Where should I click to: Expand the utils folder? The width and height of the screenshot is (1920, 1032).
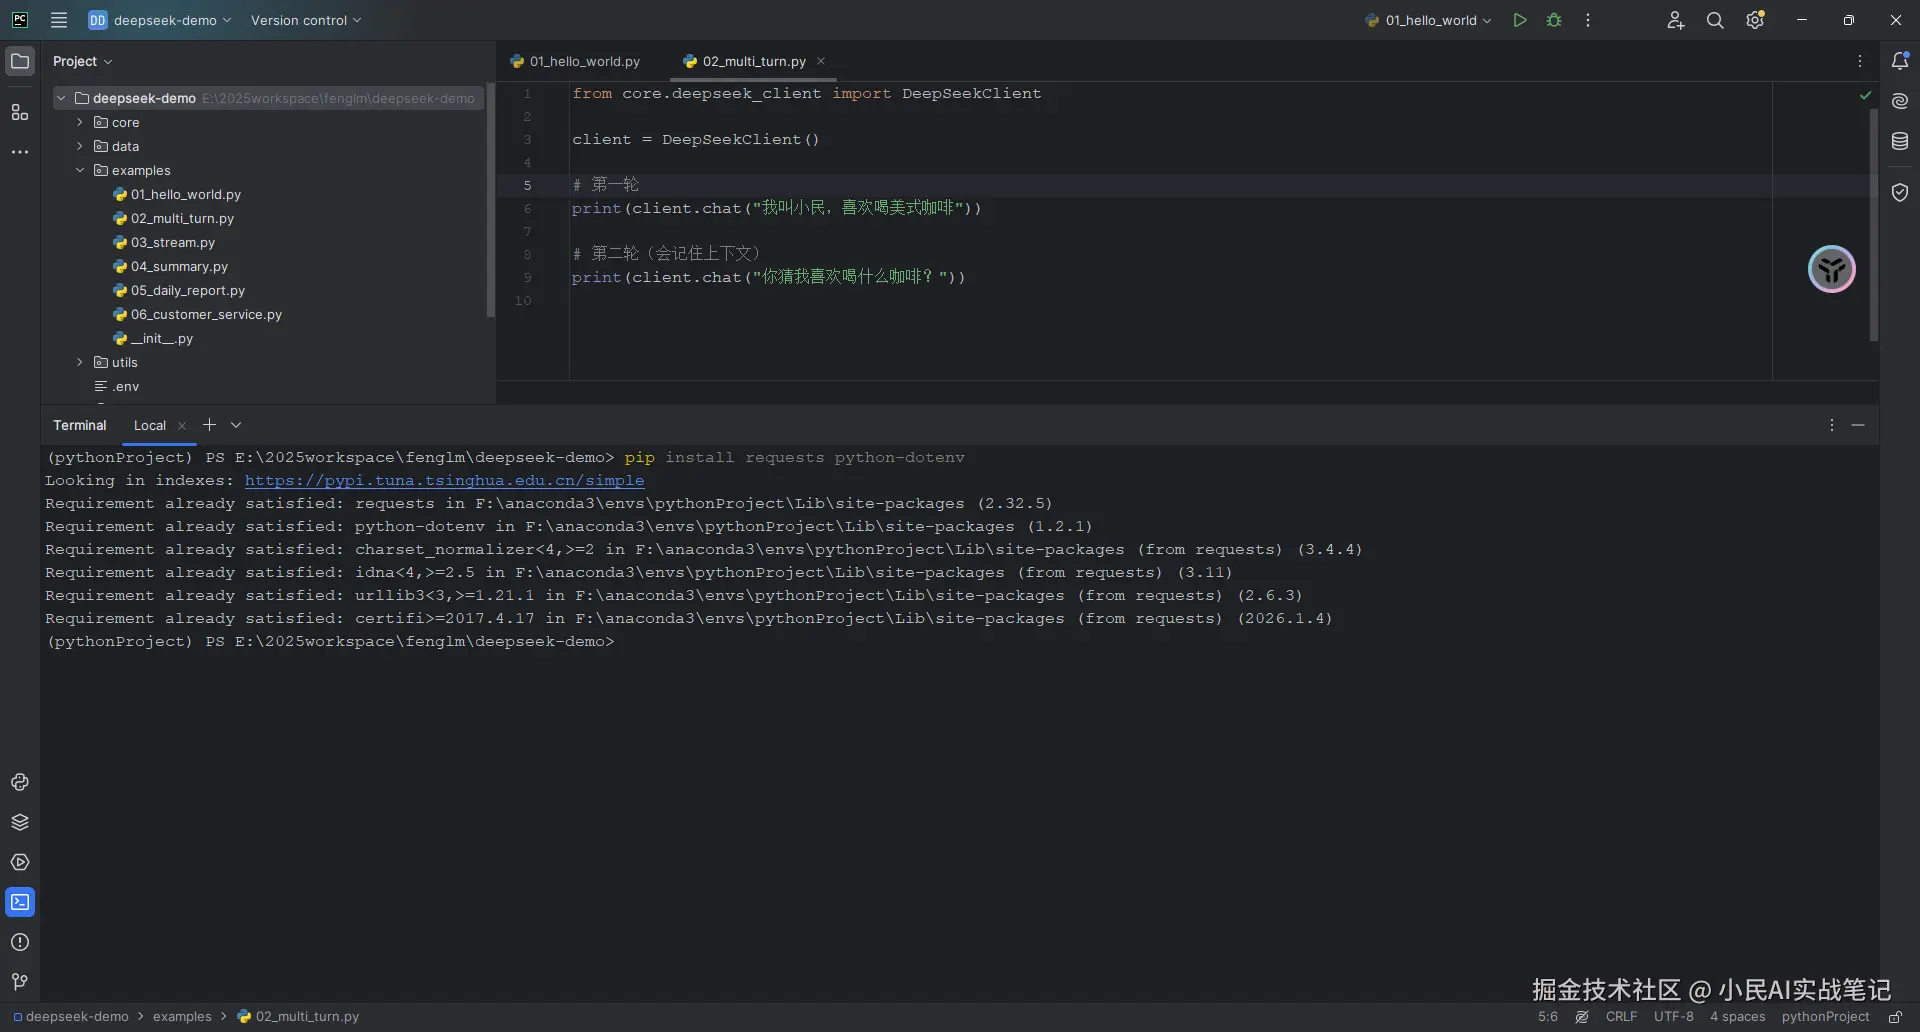(x=80, y=362)
